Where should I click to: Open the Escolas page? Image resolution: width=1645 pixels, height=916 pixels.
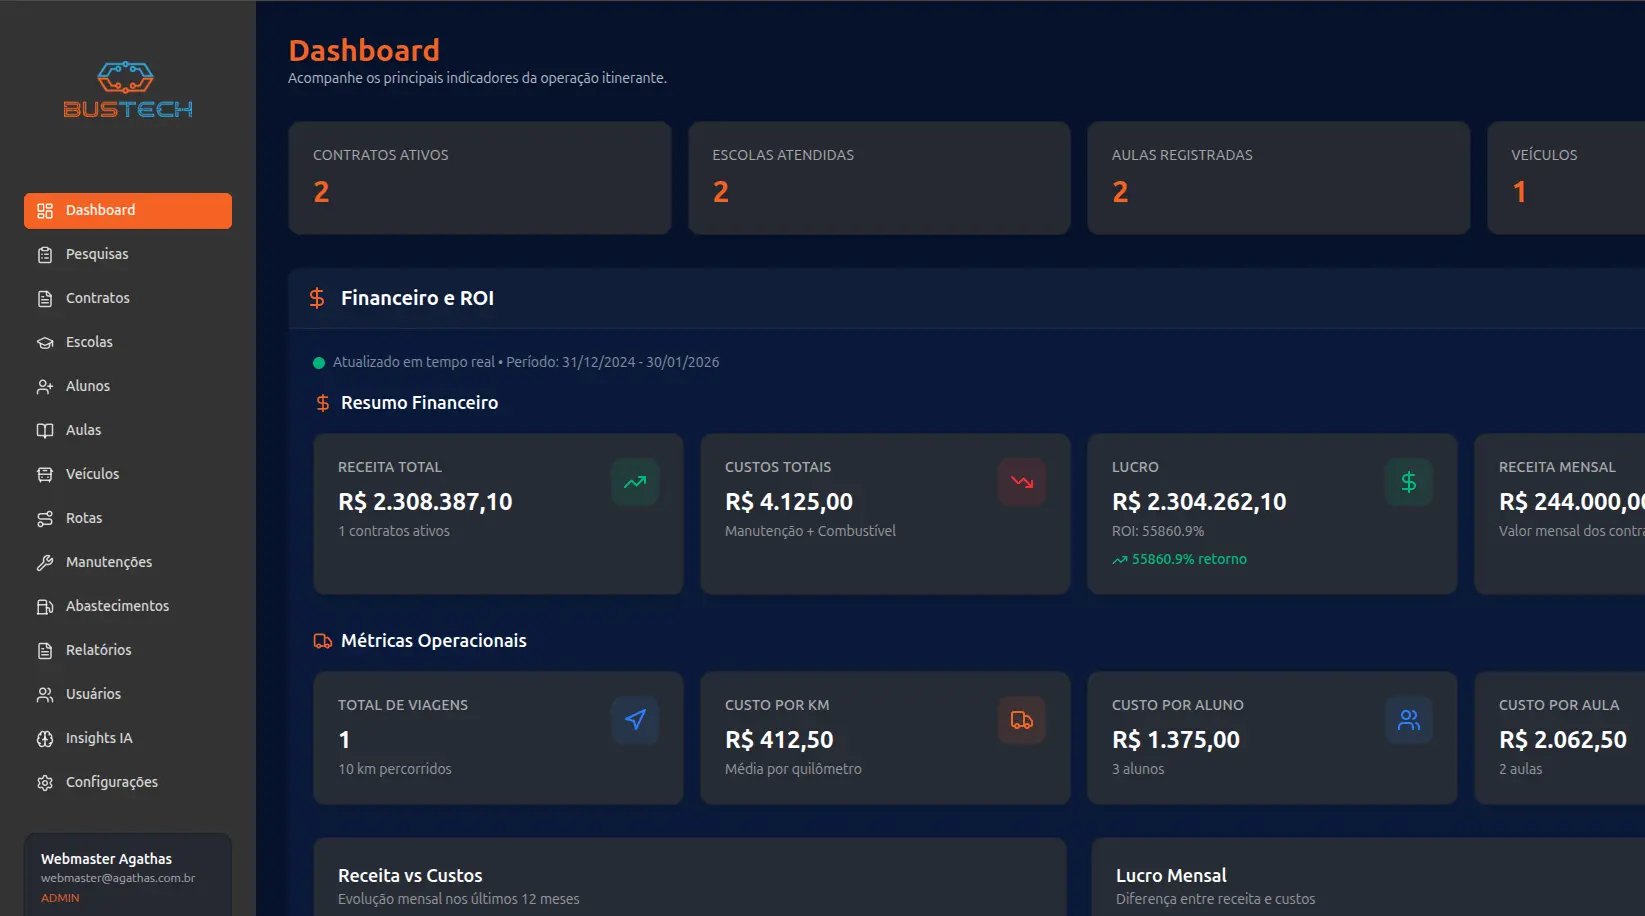pyautogui.click(x=89, y=342)
